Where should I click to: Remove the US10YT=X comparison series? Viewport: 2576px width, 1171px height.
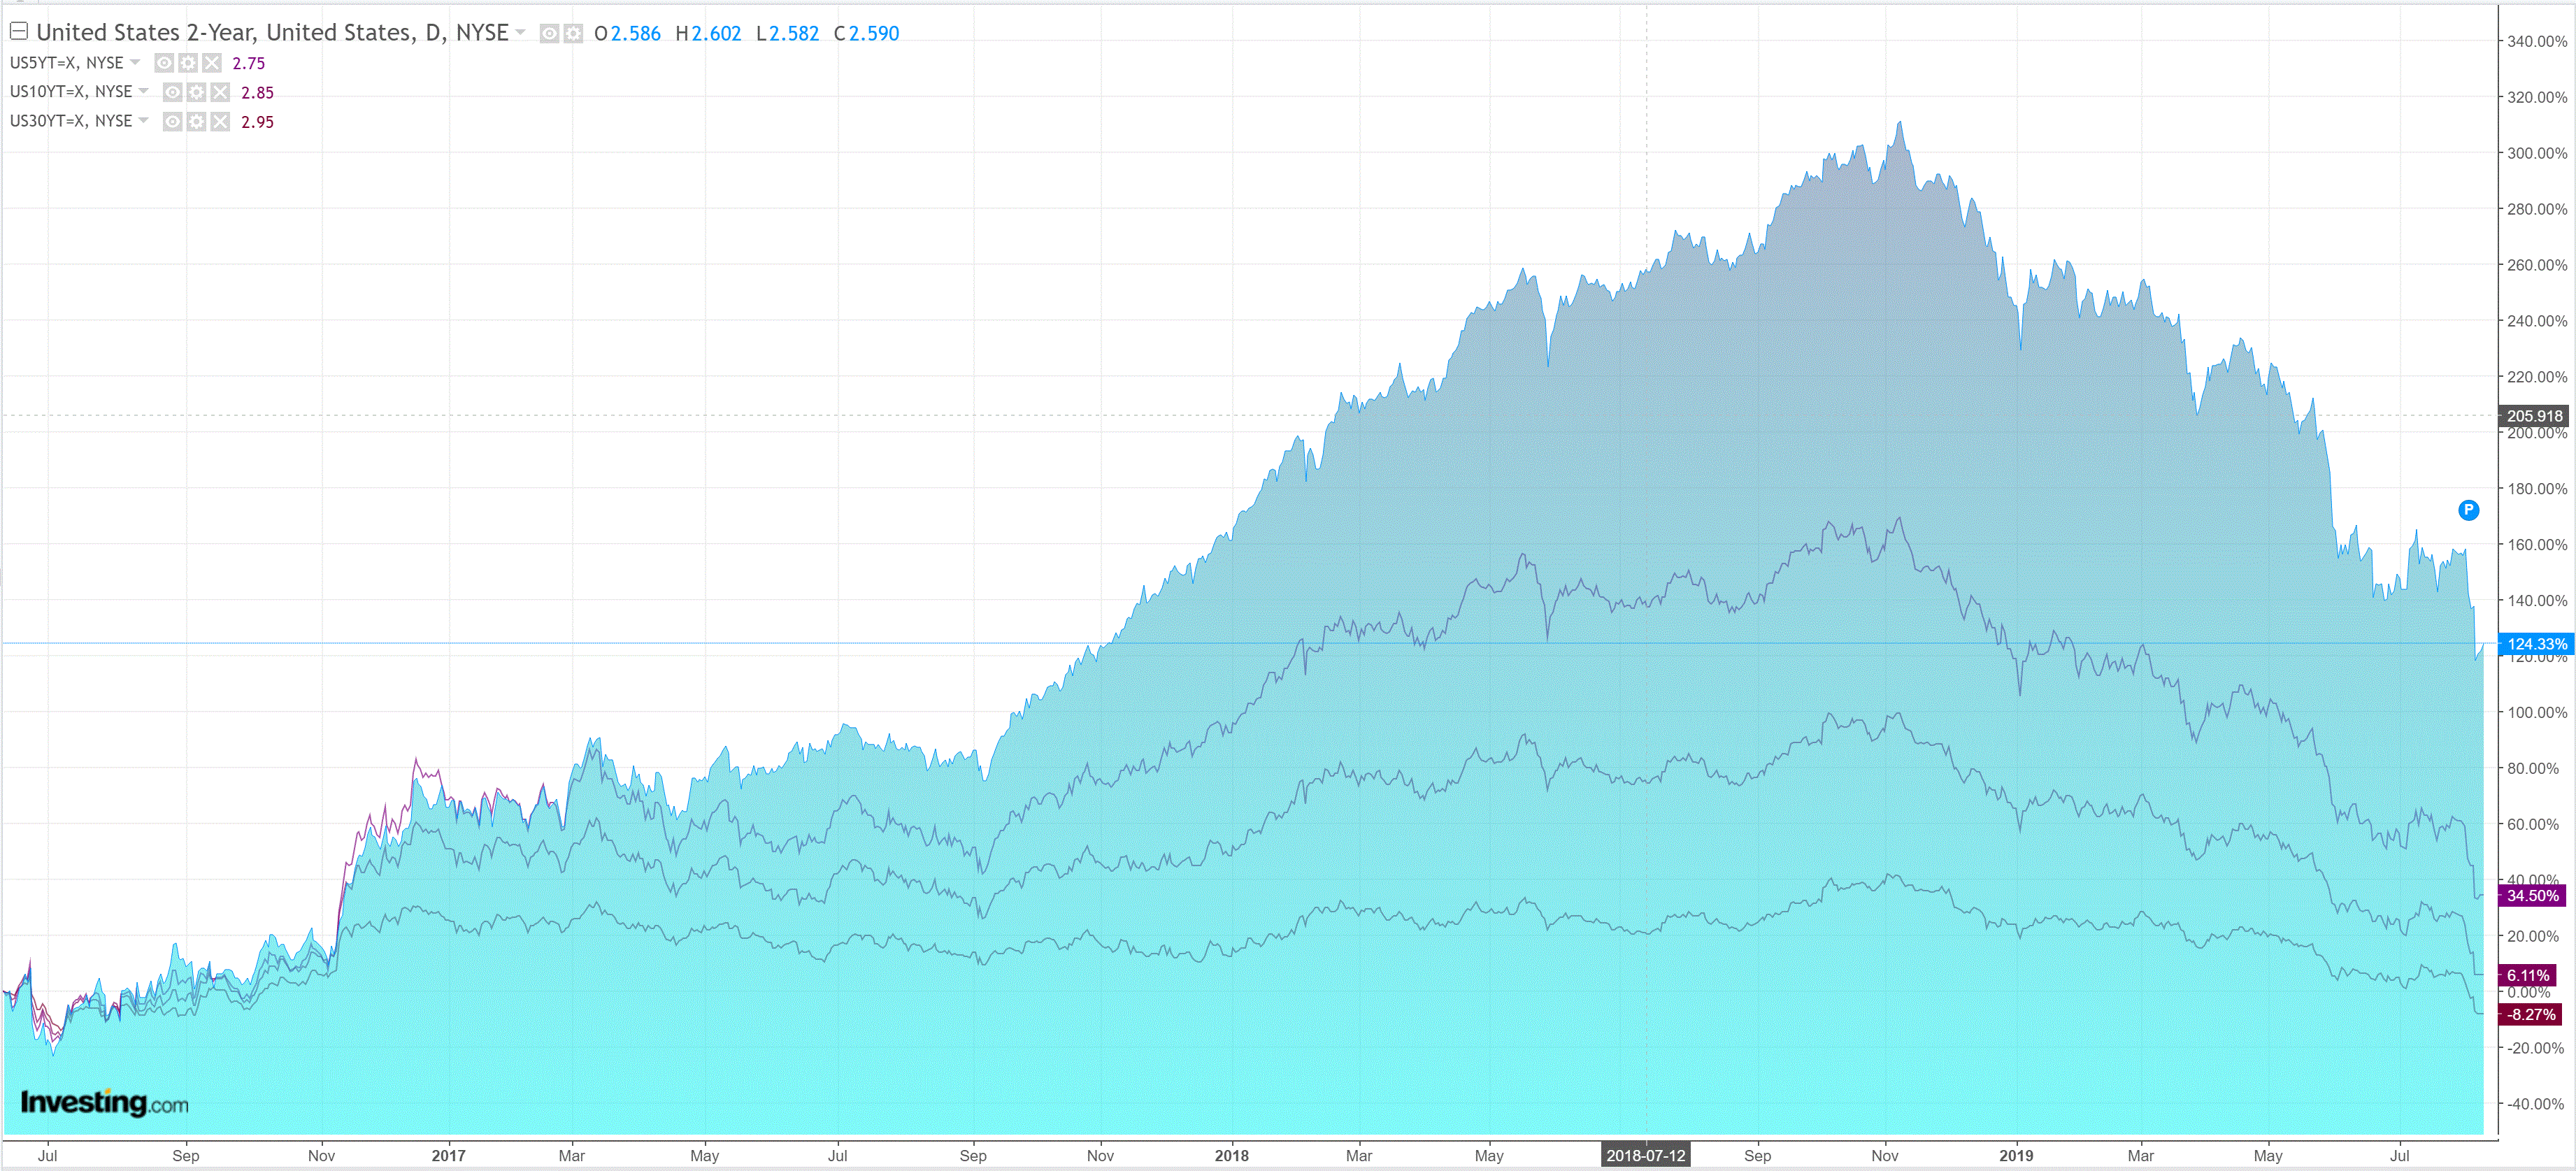[221, 92]
